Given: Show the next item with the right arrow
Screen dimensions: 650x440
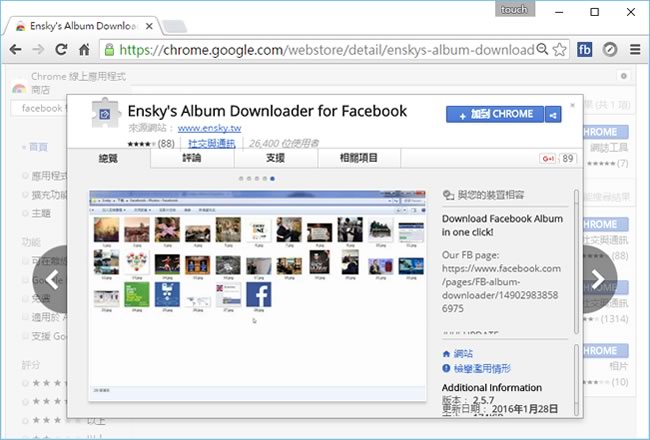Looking at the screenshot, I should point(599,279).
